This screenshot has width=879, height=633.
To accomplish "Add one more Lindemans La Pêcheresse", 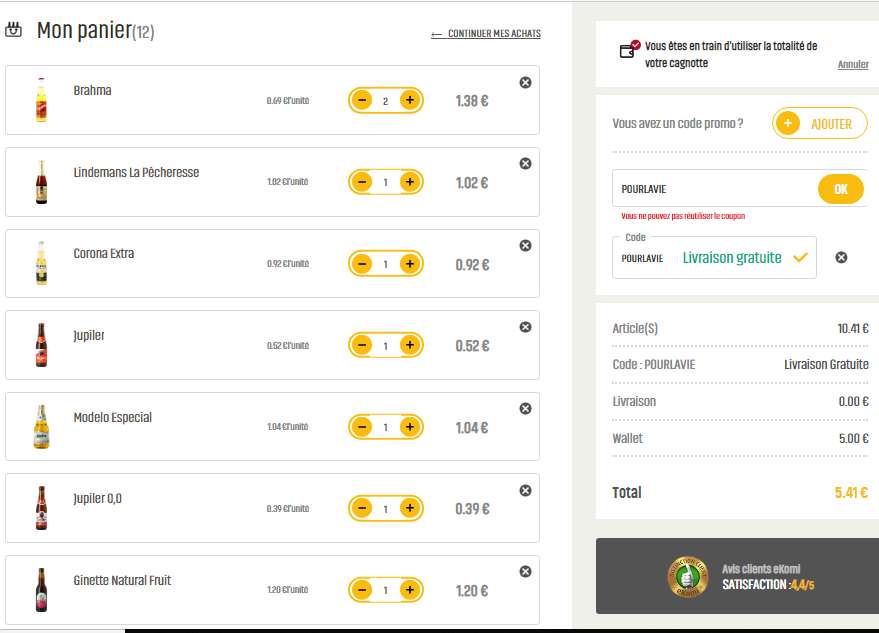I will (409, 182).
